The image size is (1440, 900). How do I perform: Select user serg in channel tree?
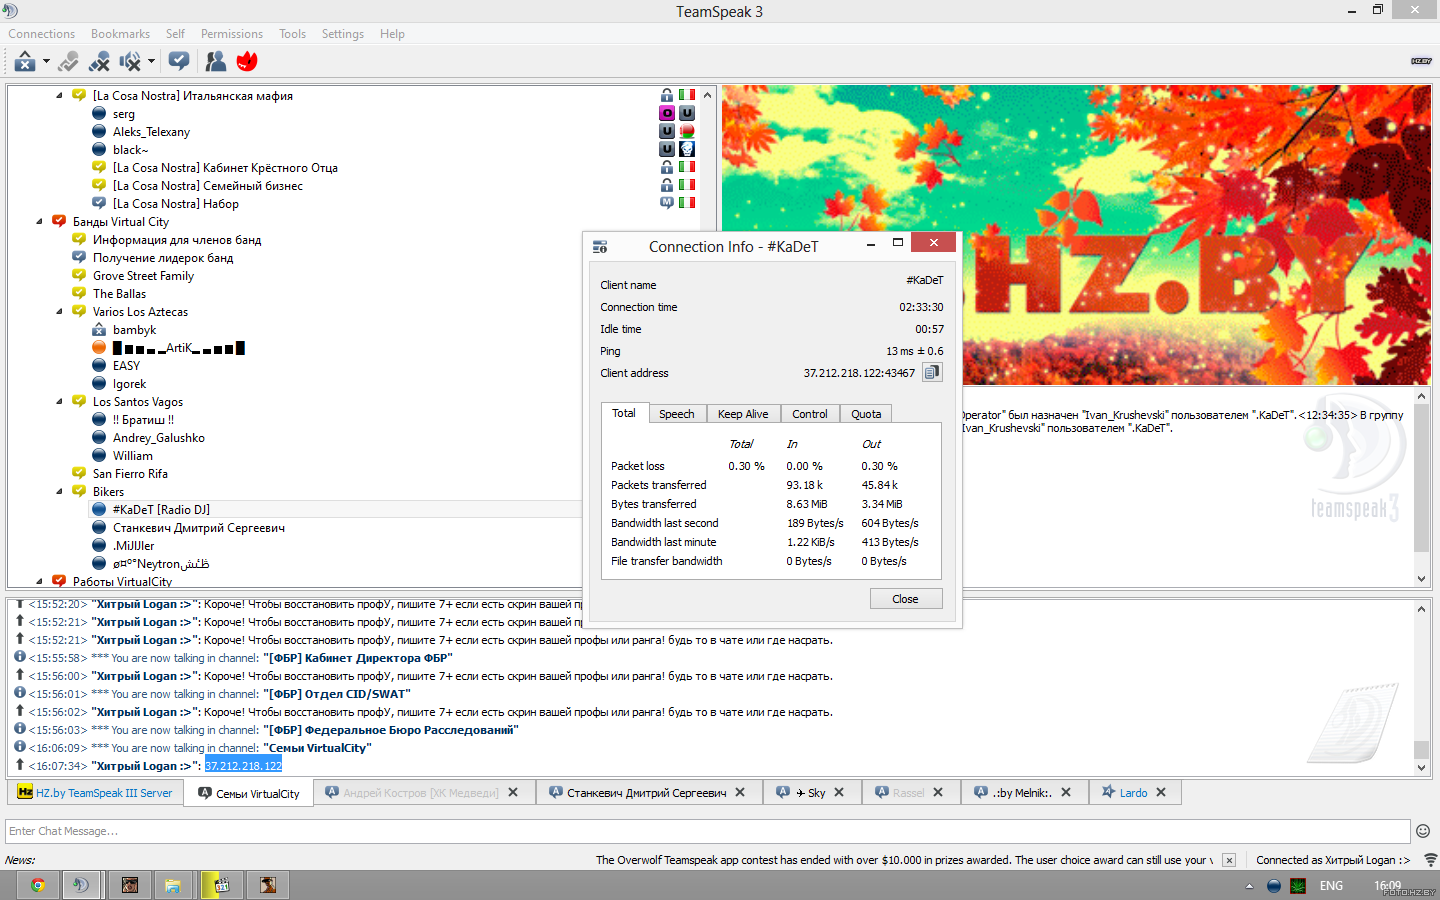[123, 114]
